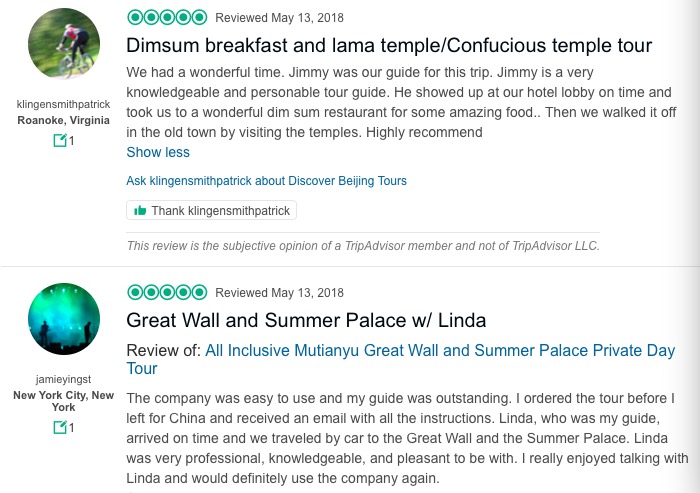The height and width of the screenshot is (493, 700).
Task: Open the Dimsum breakfast and lama temple review title
Action: click(389, 45)
